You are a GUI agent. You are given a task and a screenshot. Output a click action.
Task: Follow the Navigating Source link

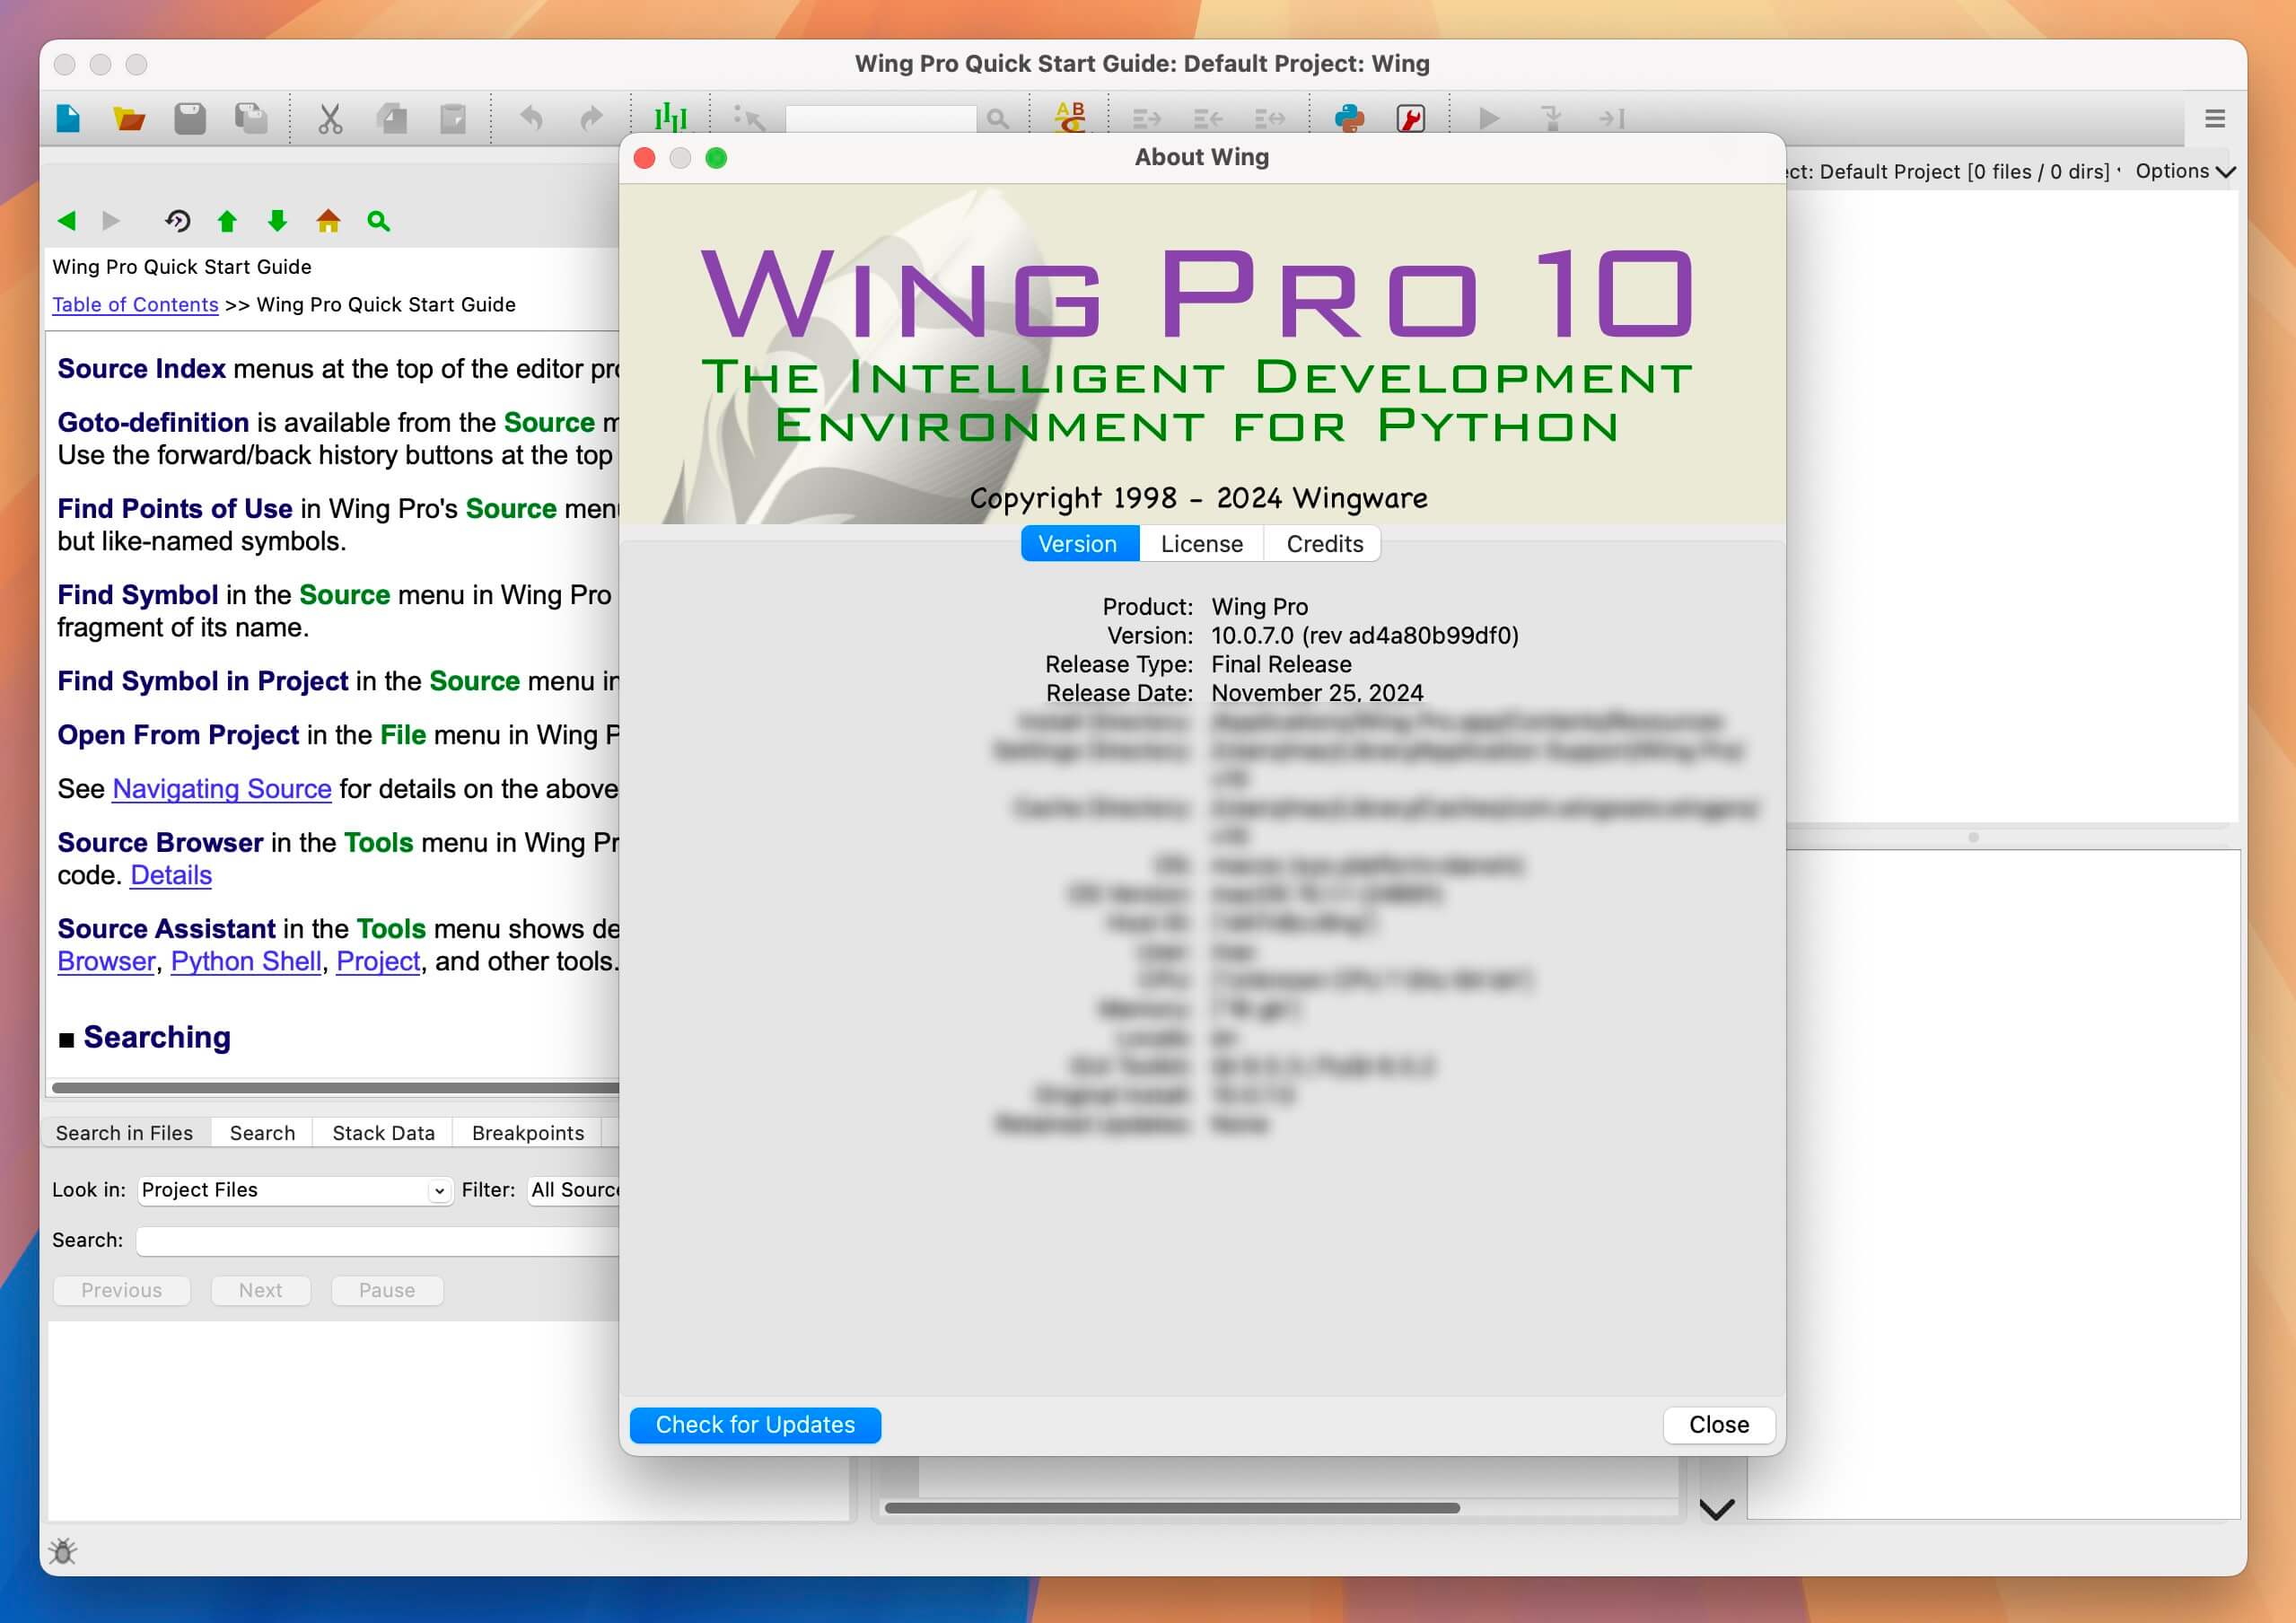pyautogui.click(x=222, y=789)
